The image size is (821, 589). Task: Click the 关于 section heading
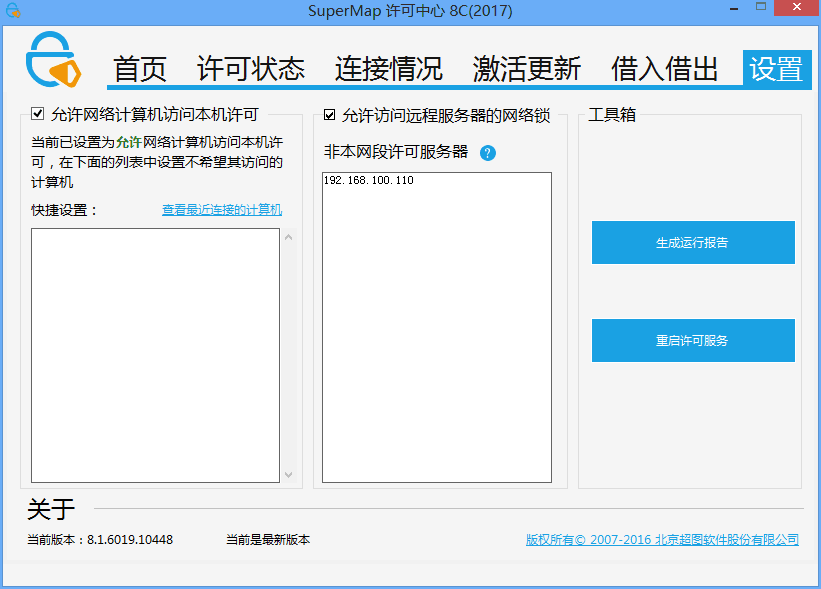point(51,509)
